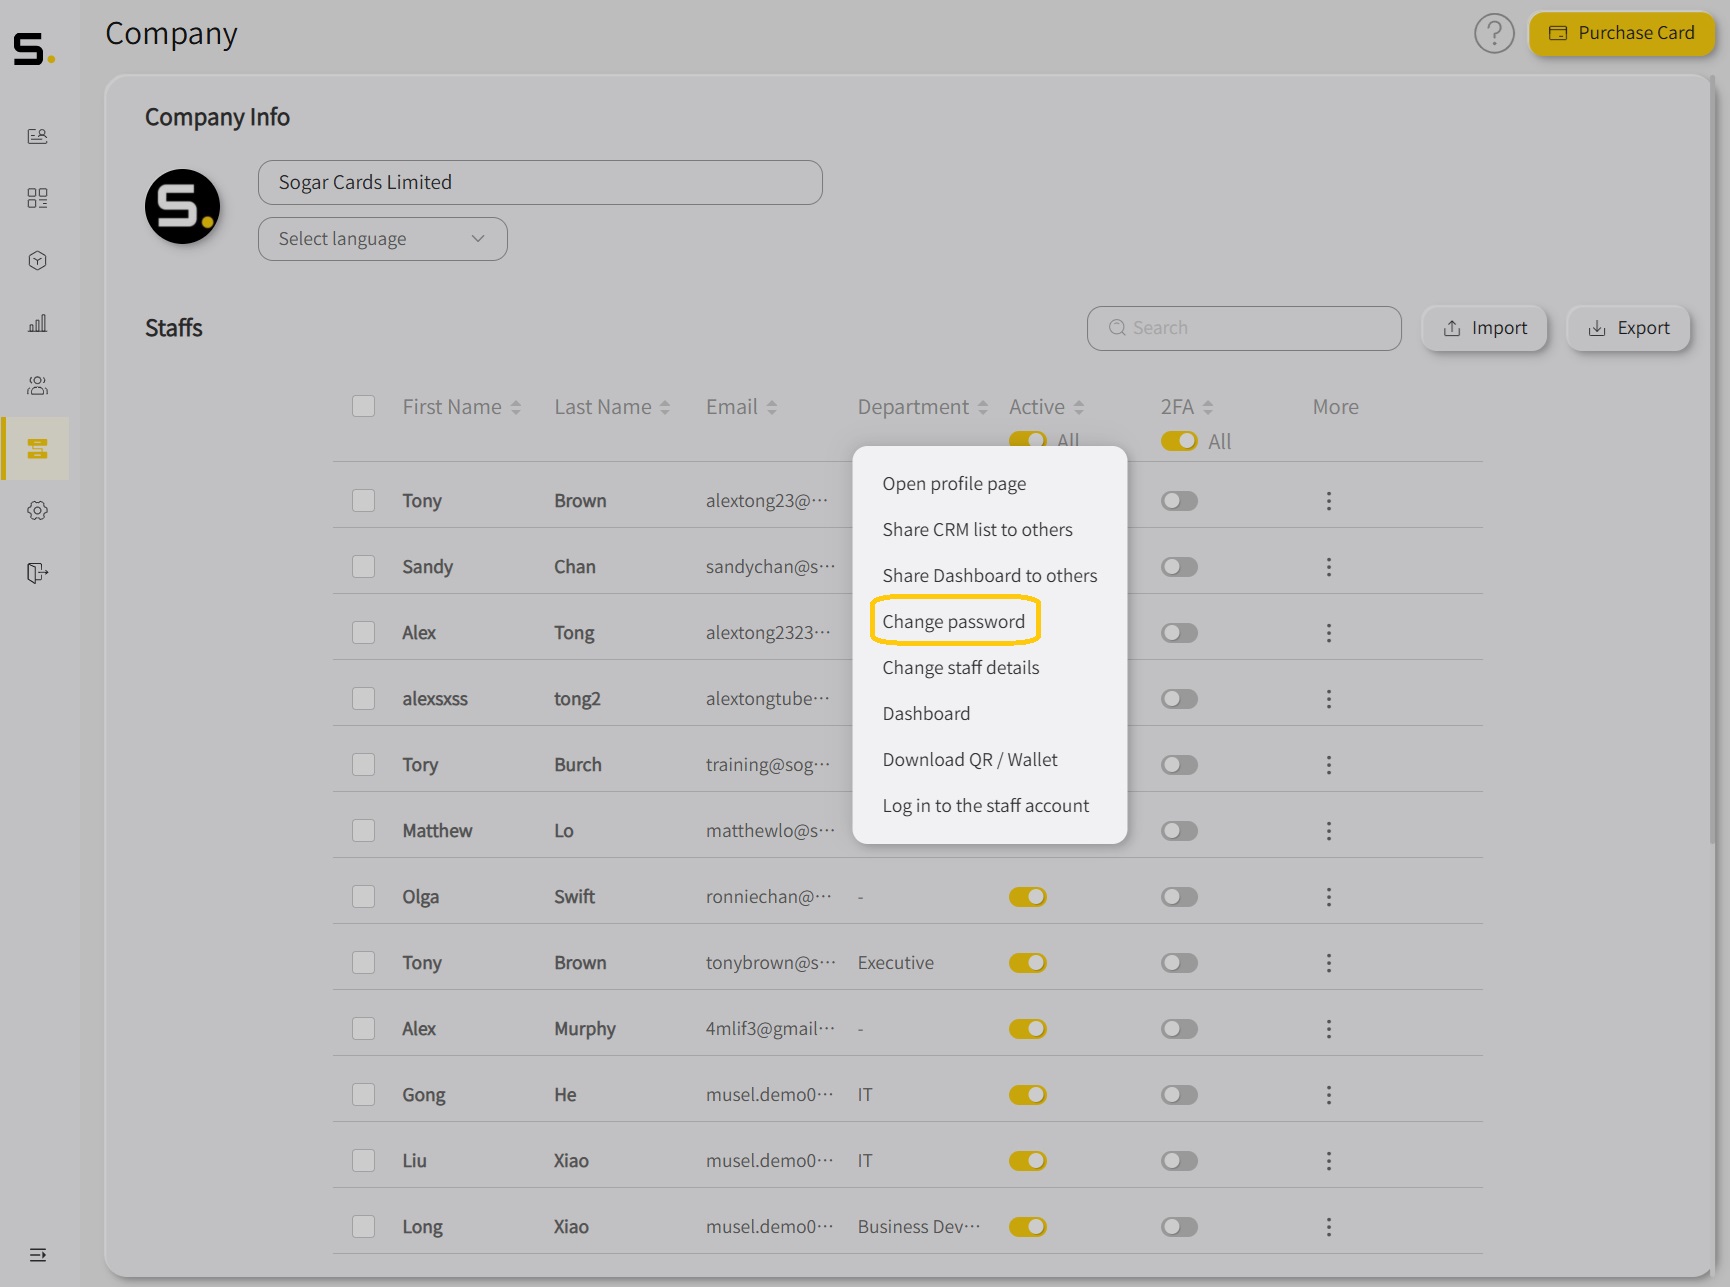Enable 2FA for Sandy Chan
Screen dimensions: 1730x1287
1179,567
